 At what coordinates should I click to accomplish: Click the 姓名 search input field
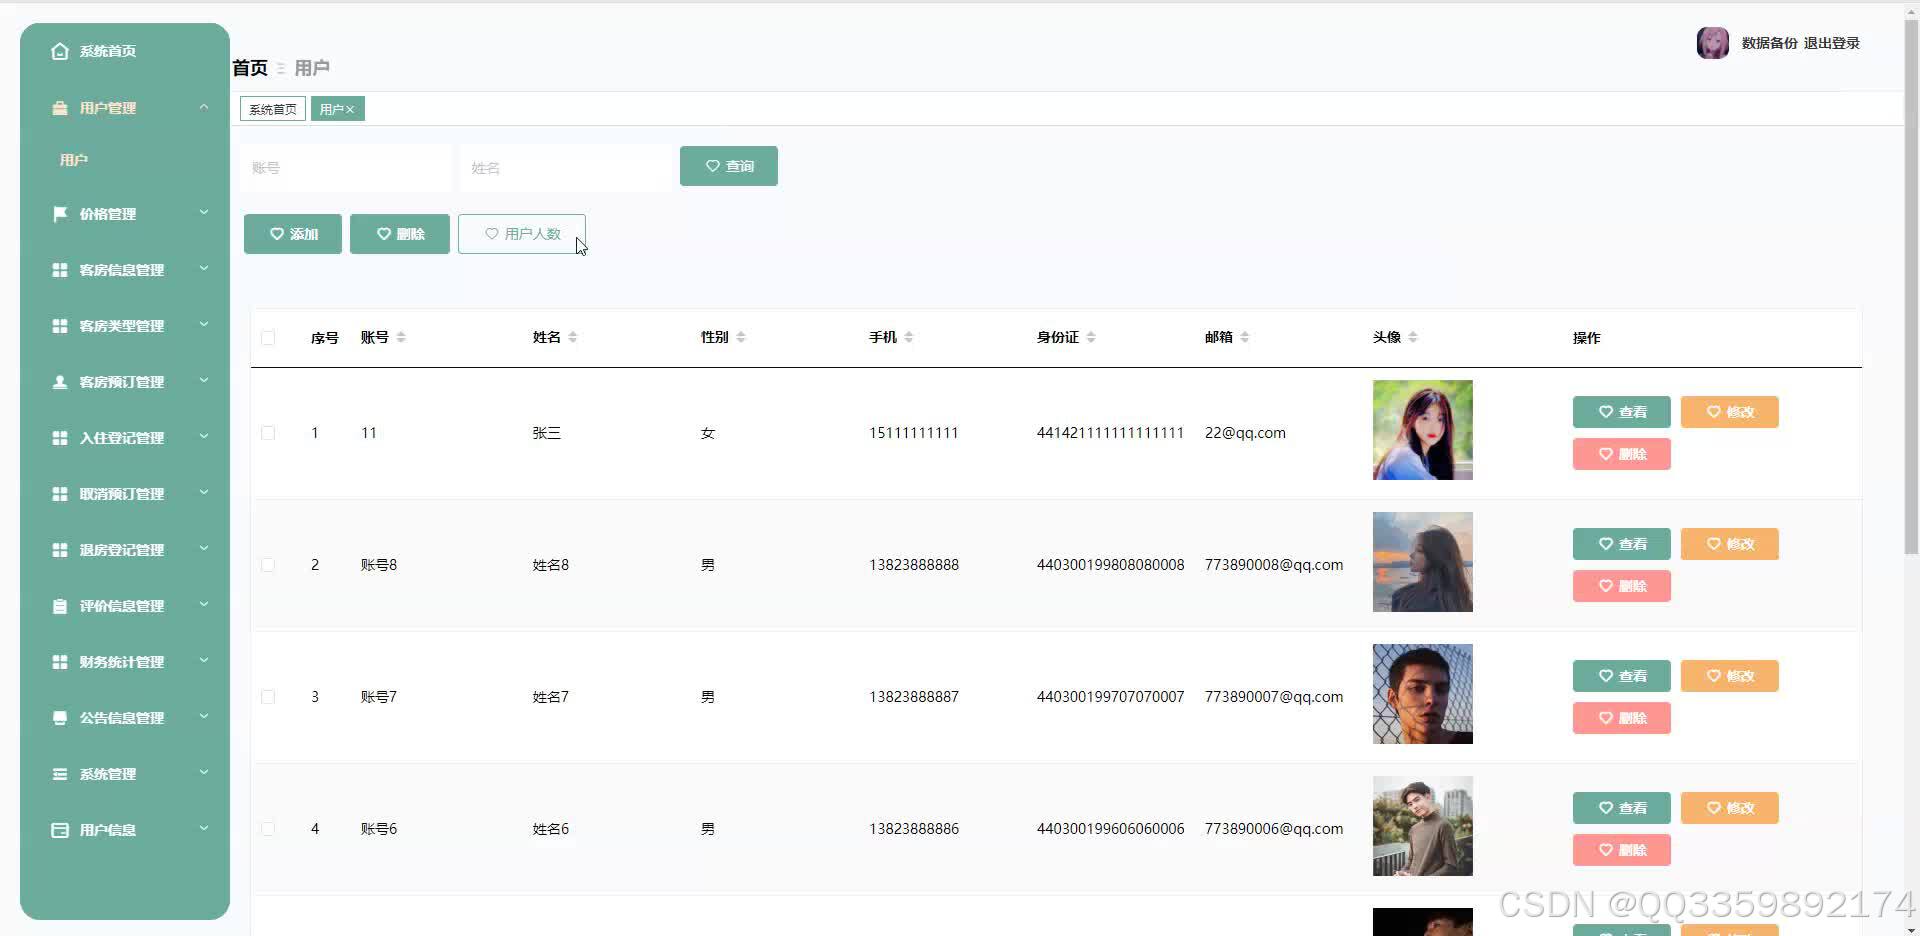tap(566, 168)
